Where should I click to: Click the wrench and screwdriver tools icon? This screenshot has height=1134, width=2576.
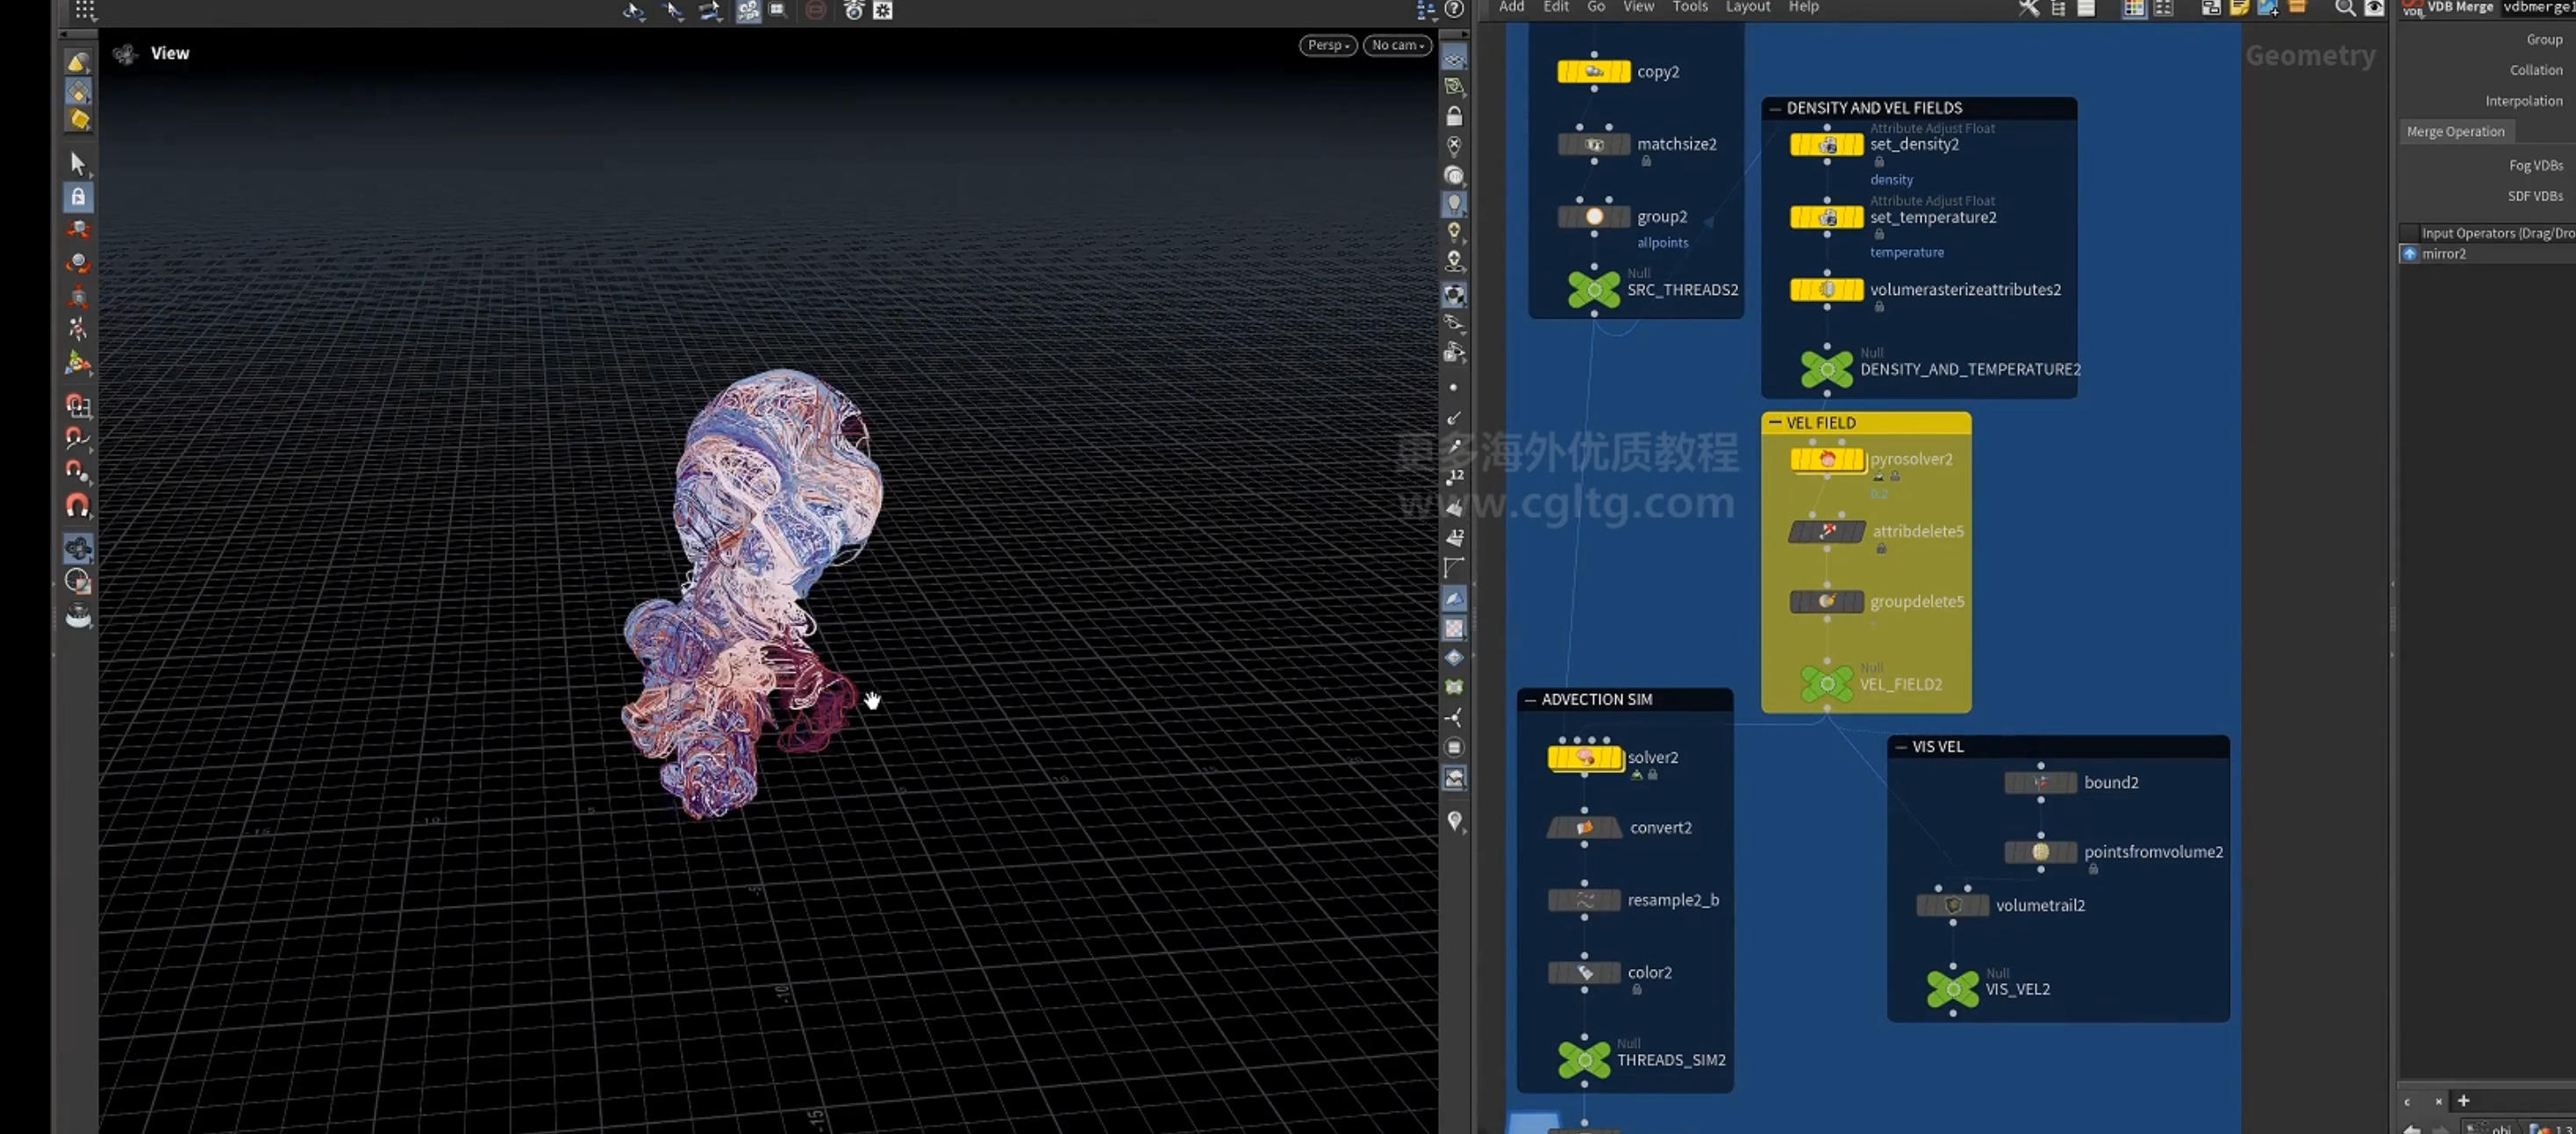[x=2028, y=8]
